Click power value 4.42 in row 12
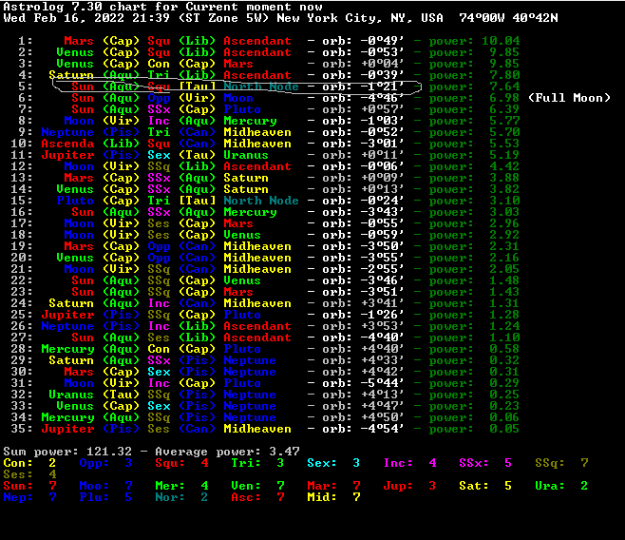This screenshot has width=625, height=540. (x=504, y=167)
